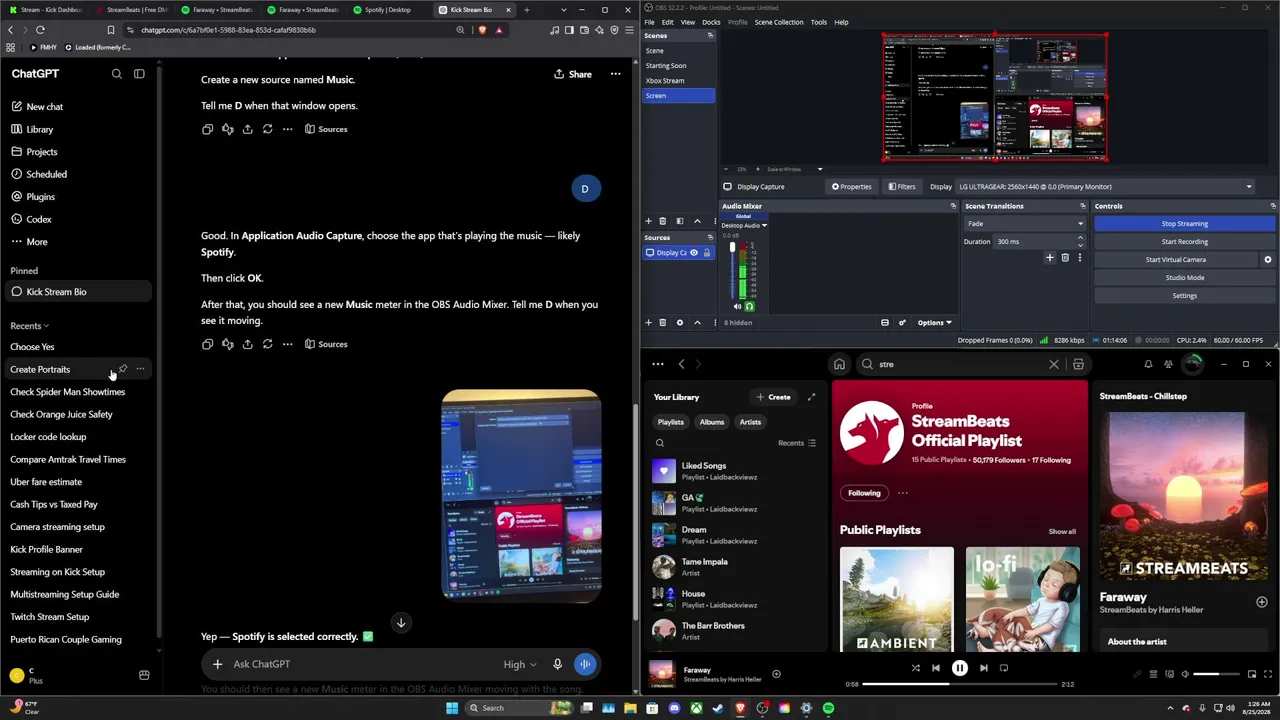Bookmark this page in the address bar
The height and width of the screenshot is (720, 1280).
[x=111, y=30]
